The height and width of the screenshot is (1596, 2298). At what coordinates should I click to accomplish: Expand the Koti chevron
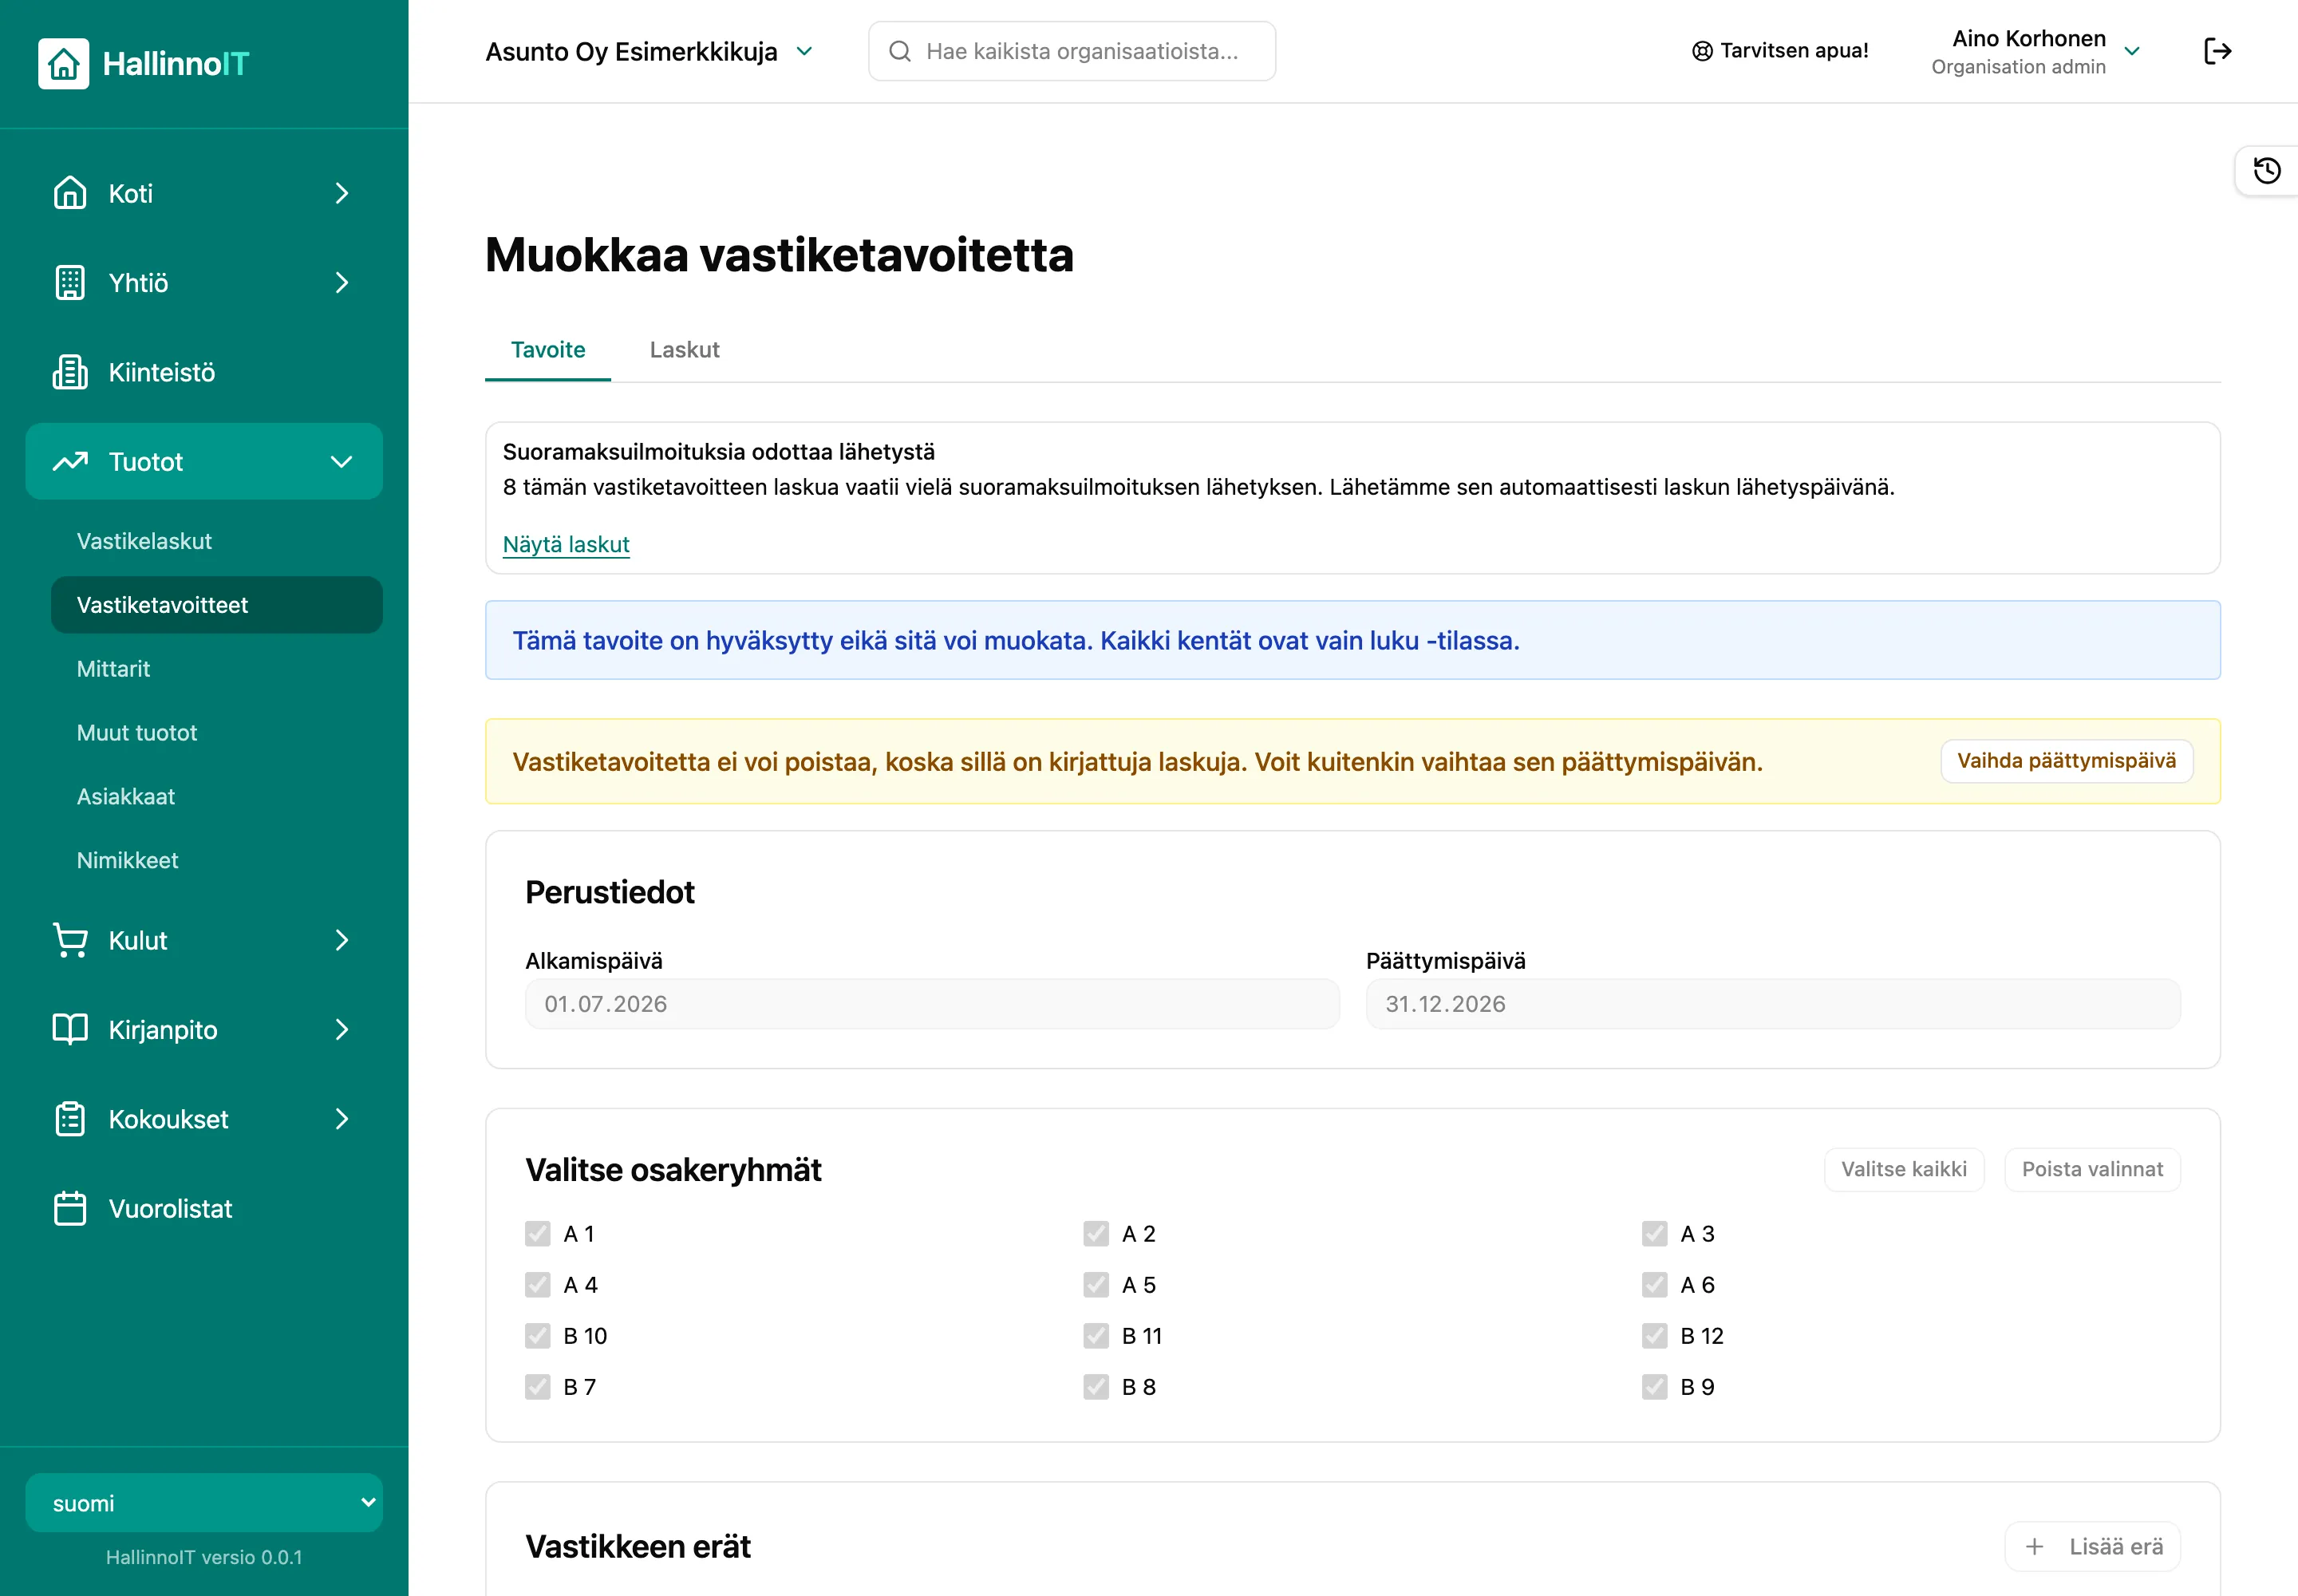coord(342,193)
